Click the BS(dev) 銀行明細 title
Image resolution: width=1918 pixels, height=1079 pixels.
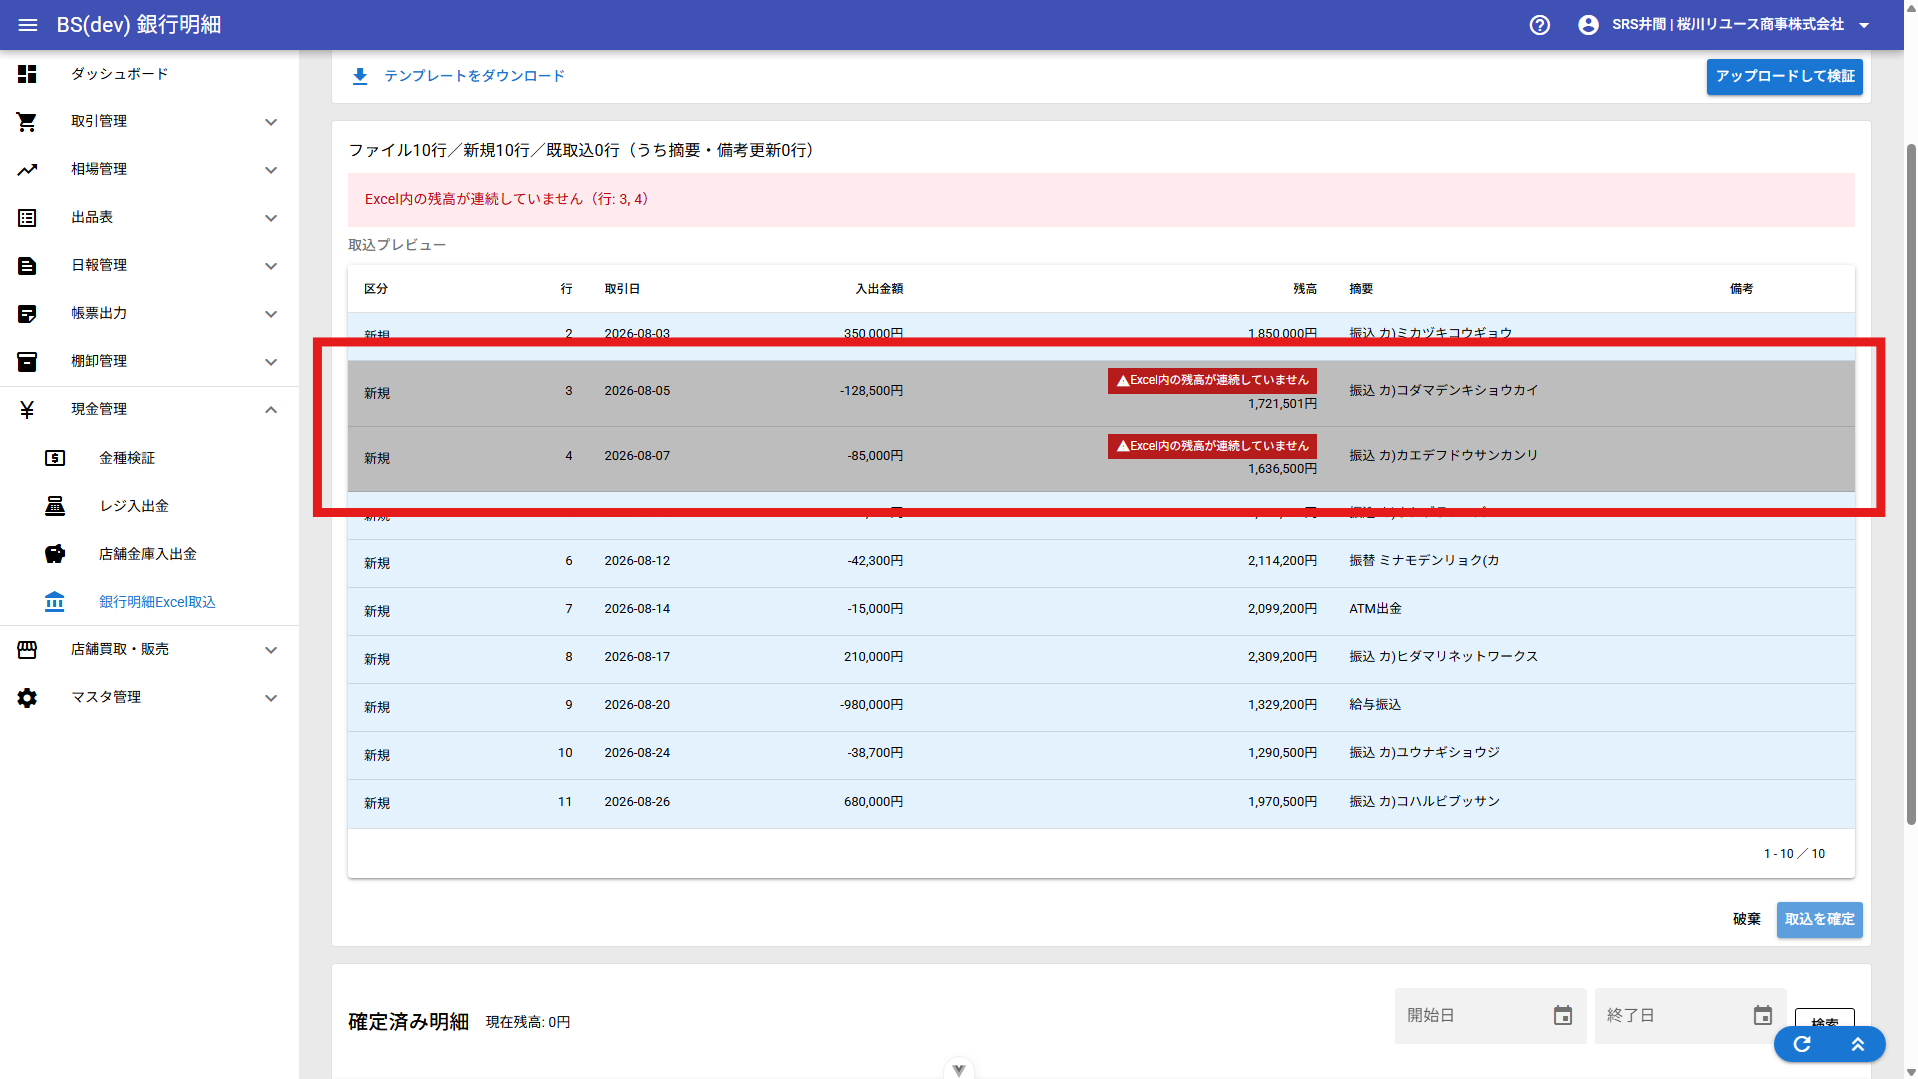point(139,25)
